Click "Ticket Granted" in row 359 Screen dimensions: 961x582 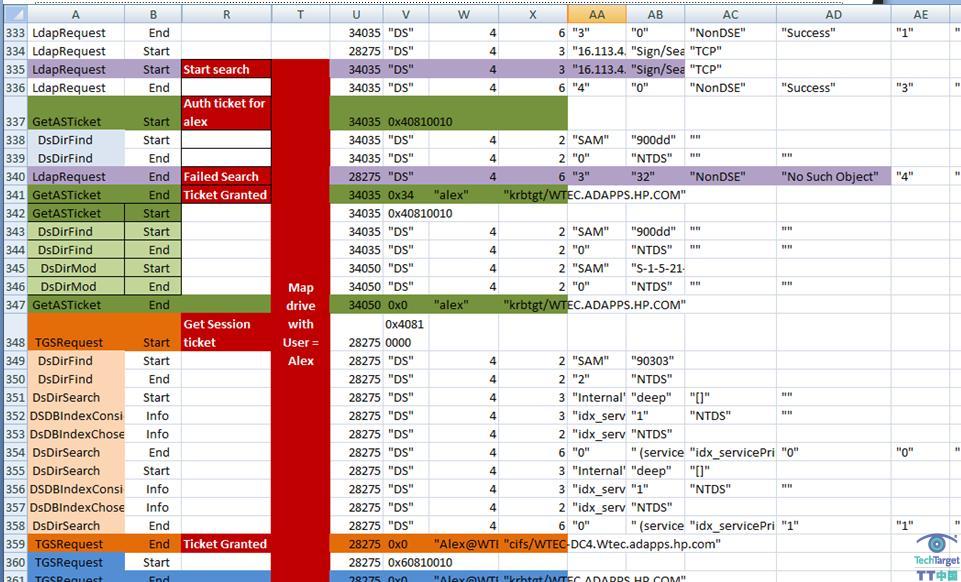pos(225,544)
